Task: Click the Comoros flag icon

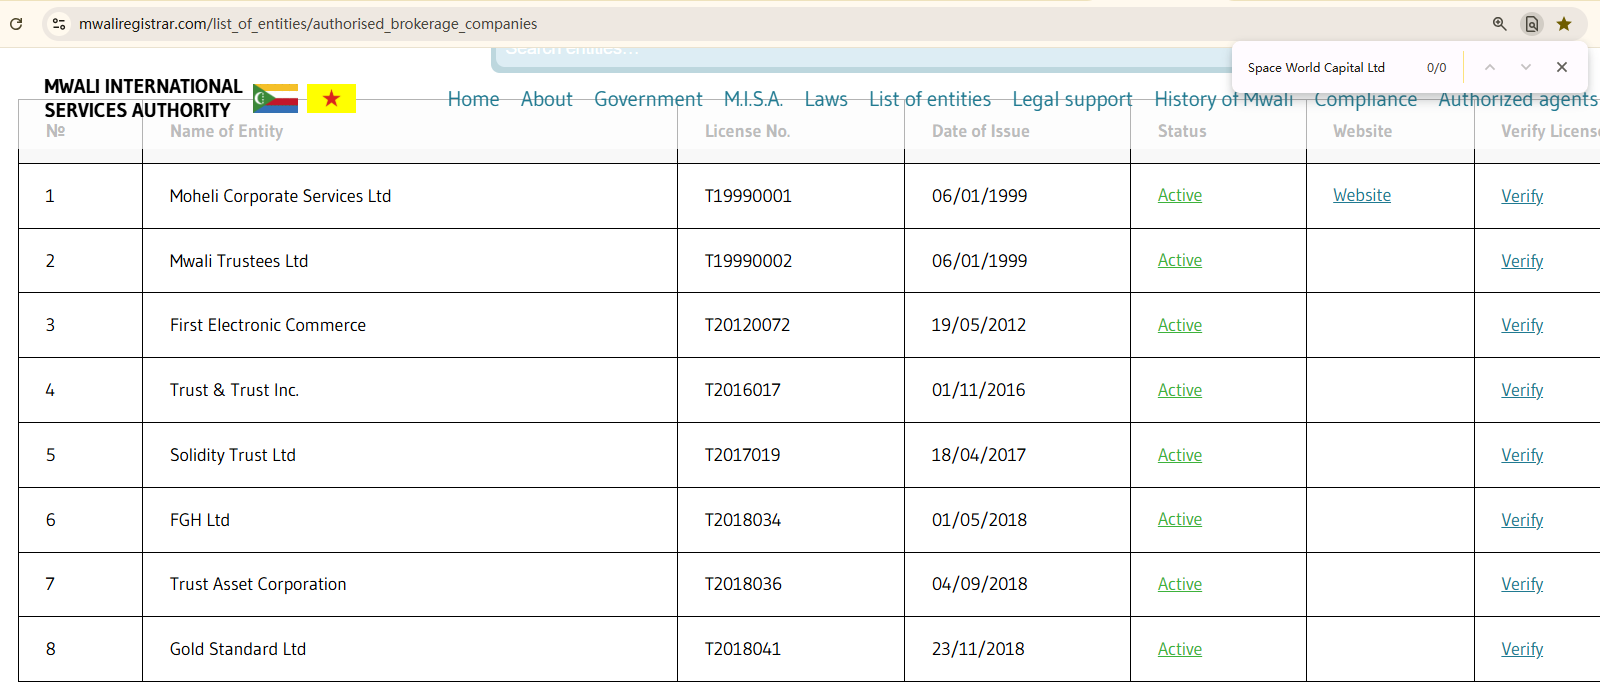Action: click(275, 98)
